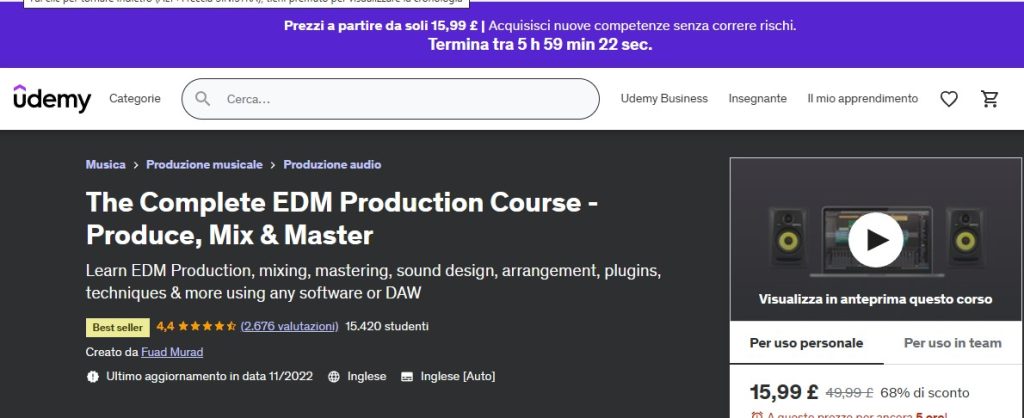Click in the Cerca search field
Viewport: 1024px width, 418px height.
pos(400,99)
